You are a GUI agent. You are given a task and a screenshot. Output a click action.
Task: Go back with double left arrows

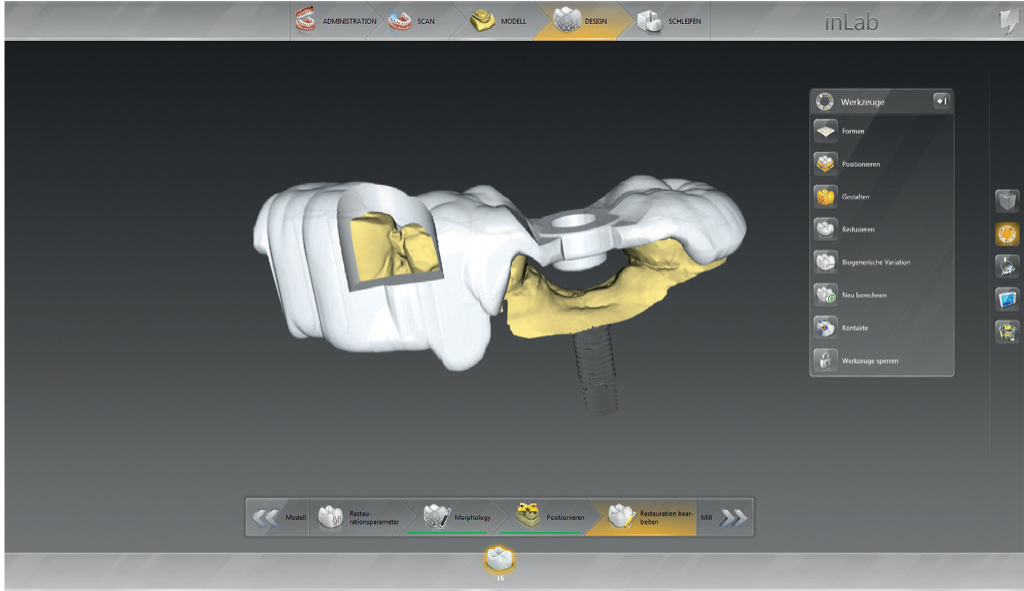pyautogui.click(x=266, y=517)
